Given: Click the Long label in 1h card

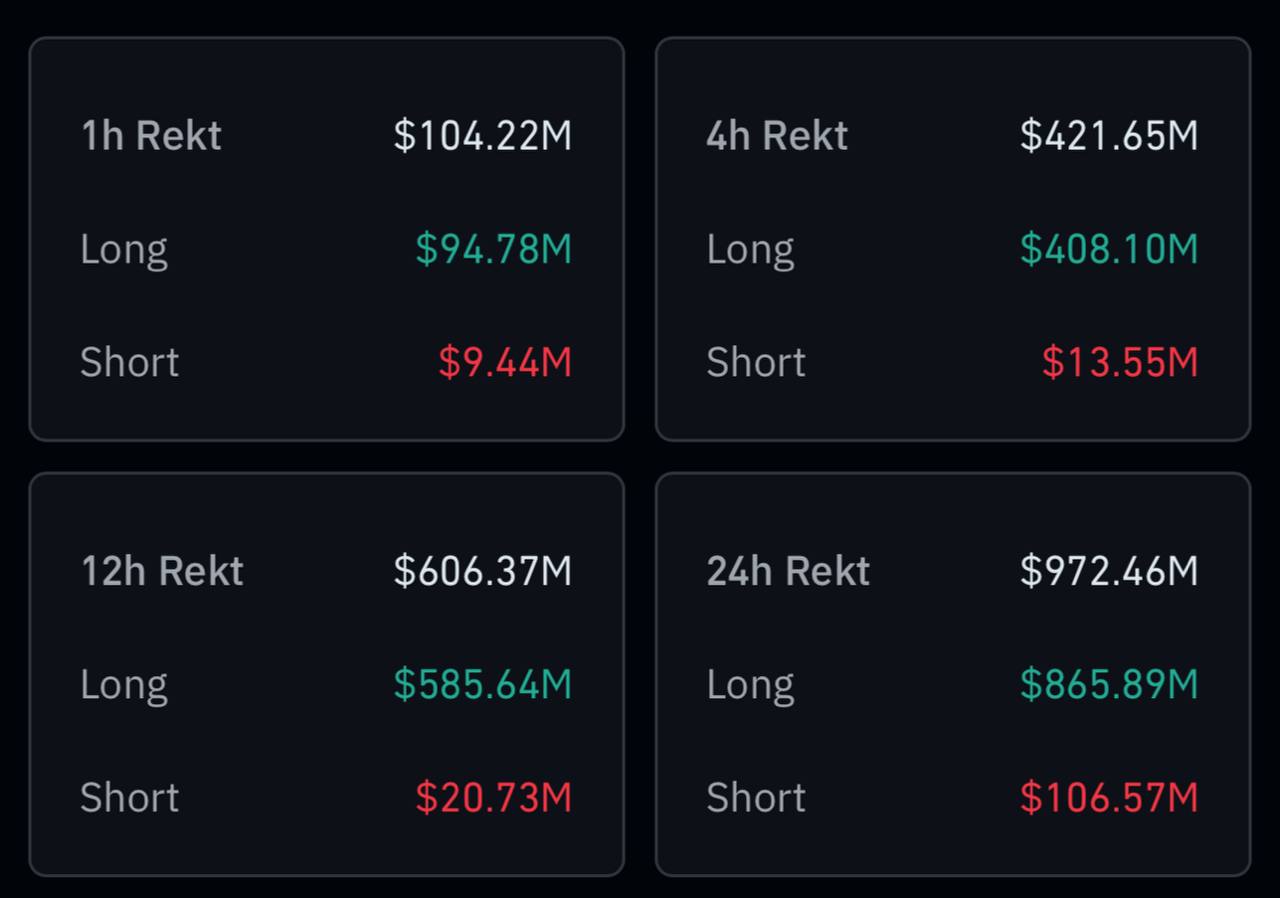Looking at the screenshot, I should click(124, 249).
